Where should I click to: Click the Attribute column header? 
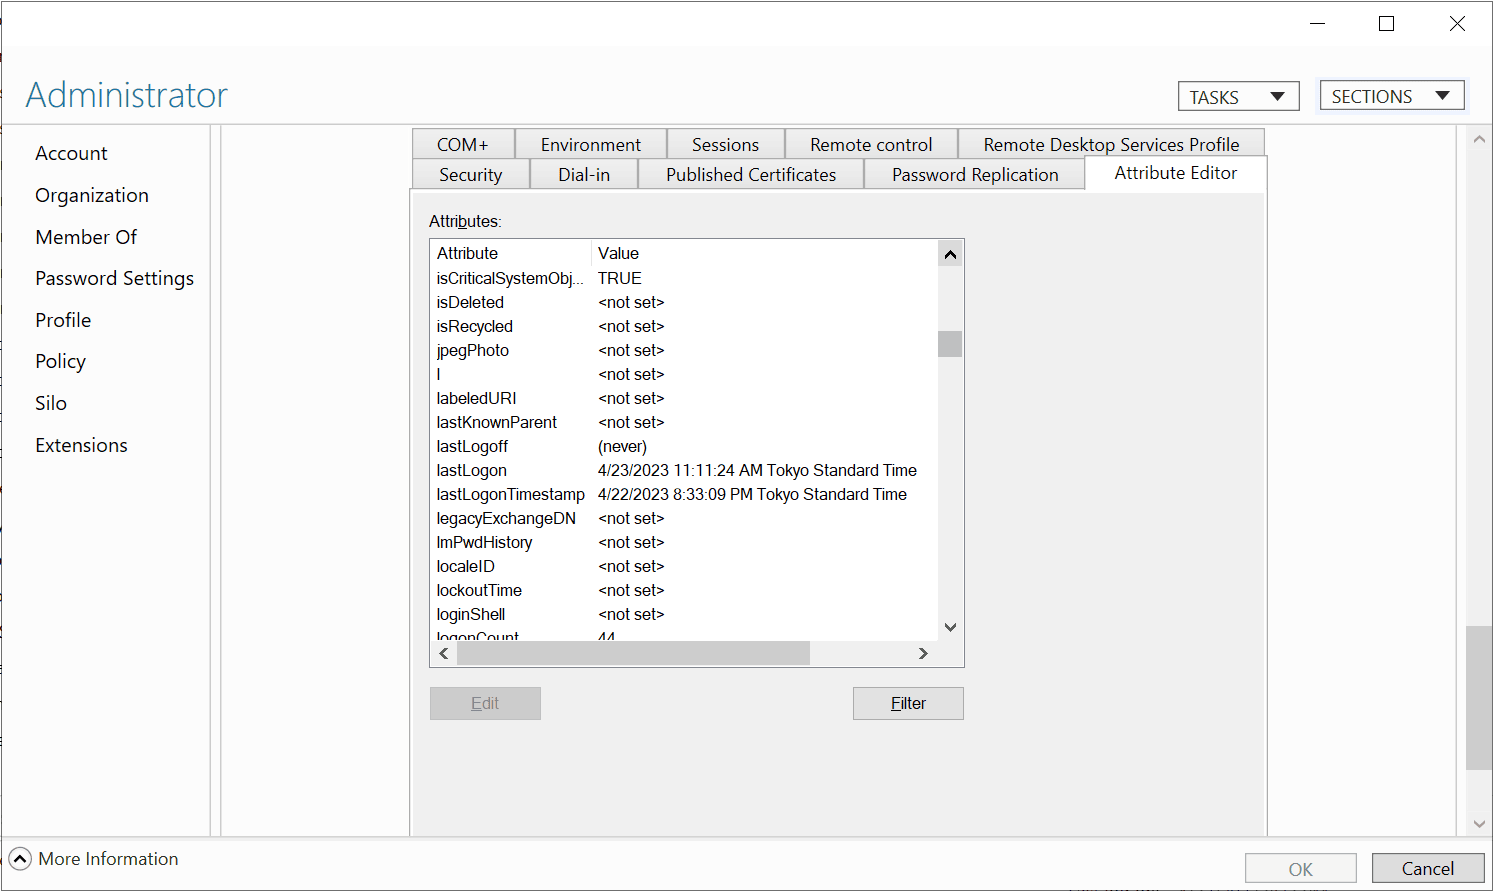pyautogui.click(x=511, y=253)
